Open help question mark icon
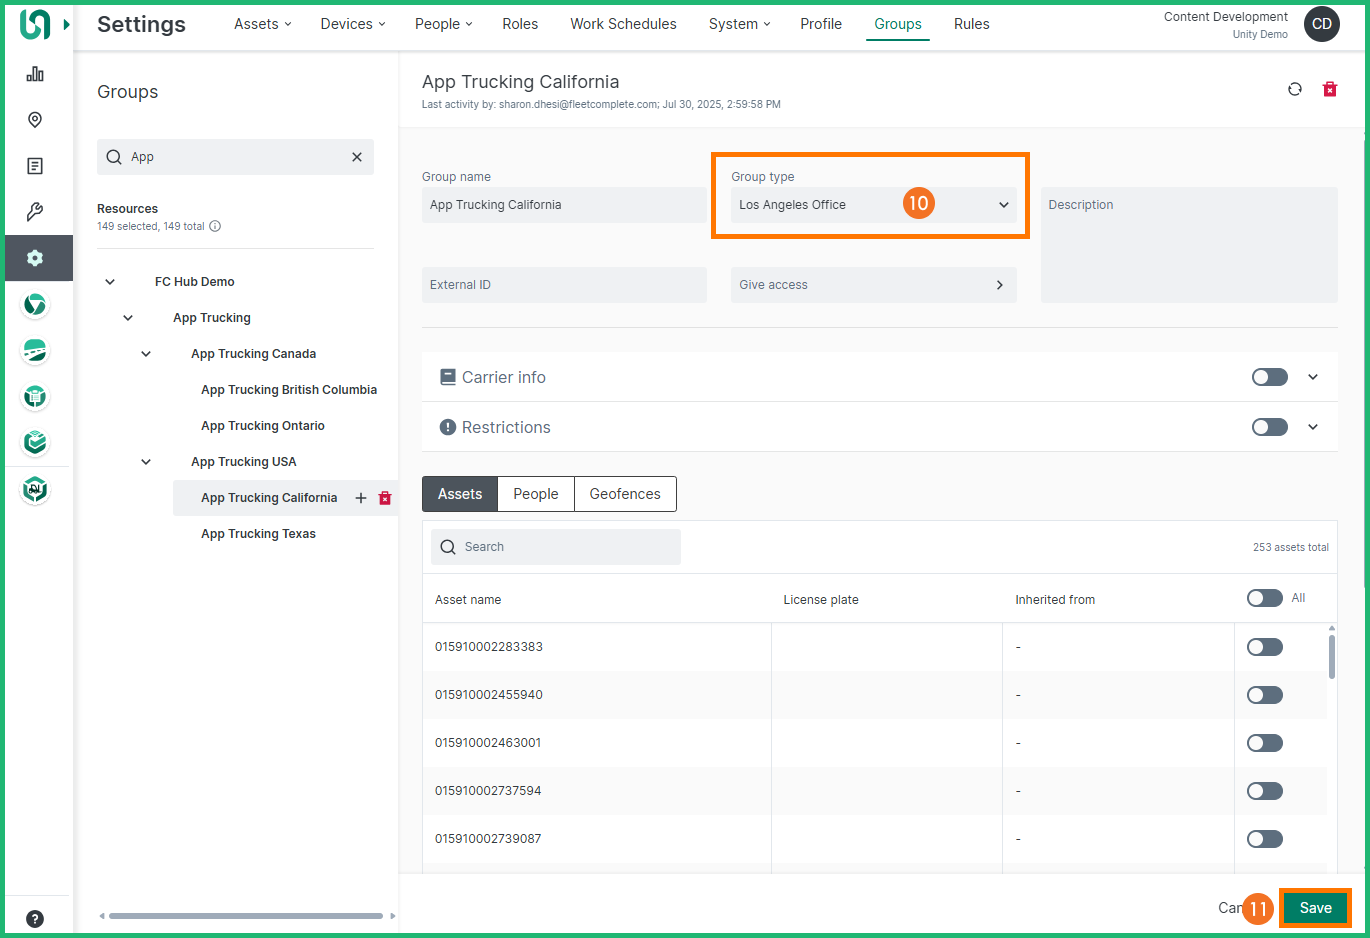Viewport: 1370px width, 938px height. click(x=35, y=919)
